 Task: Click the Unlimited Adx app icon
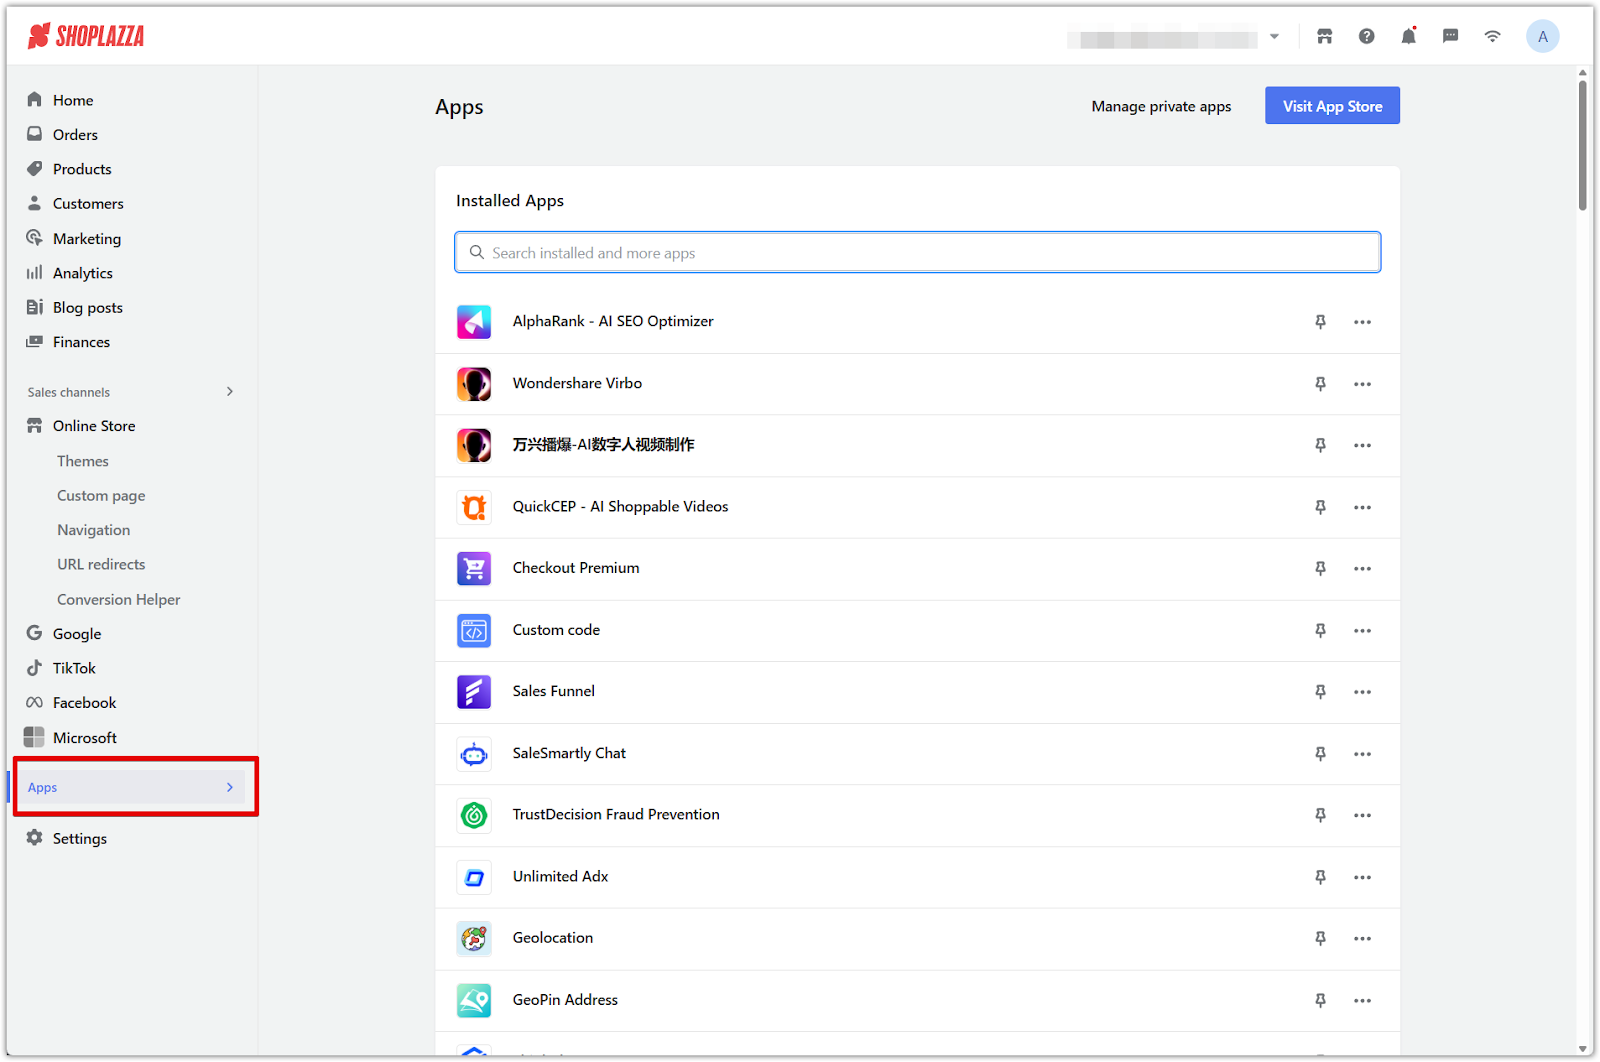(474, 877)
